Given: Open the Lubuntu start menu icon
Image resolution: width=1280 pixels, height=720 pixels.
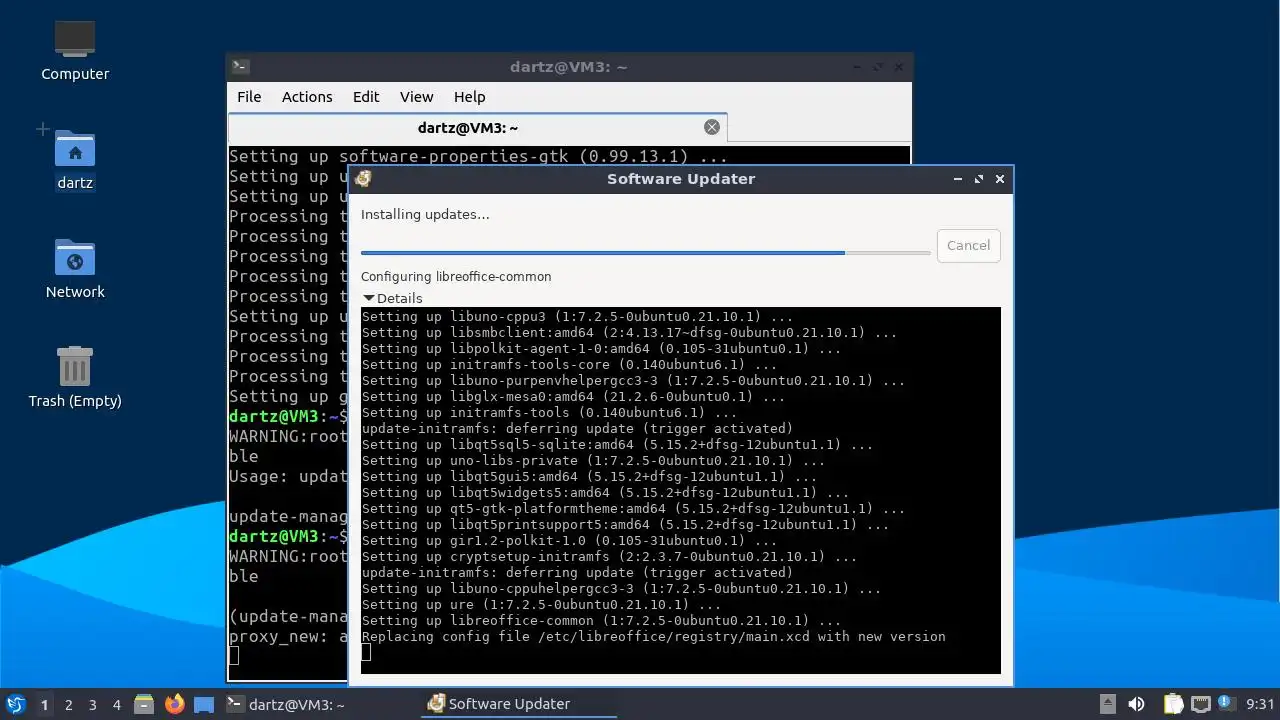Looking at the screenshot, I should click(15, 704).
